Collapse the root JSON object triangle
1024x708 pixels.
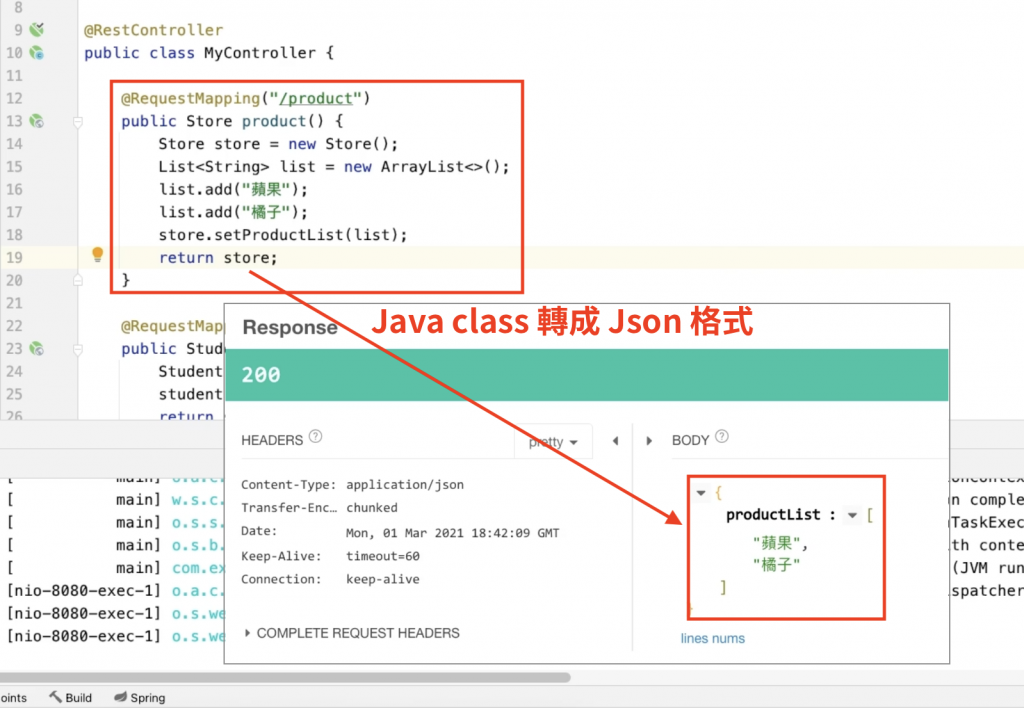[701, 493]
